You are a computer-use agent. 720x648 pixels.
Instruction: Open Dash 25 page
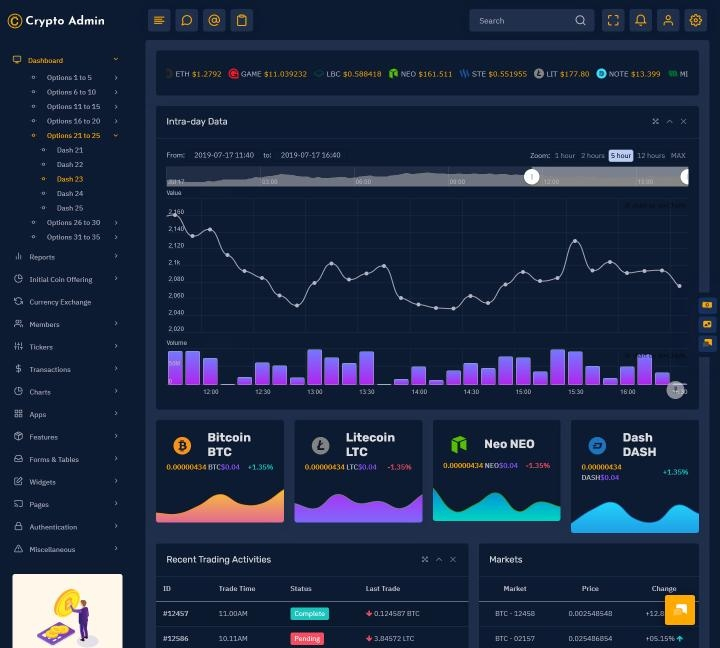coord(70,208)
